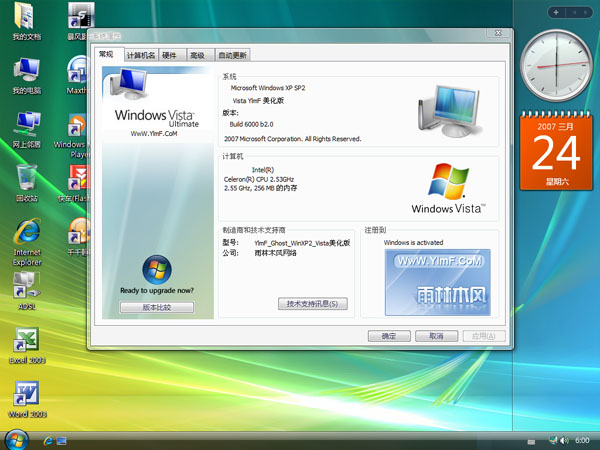Click the WwW.YlmF.CoM text under Vista Ultimate
600x450 pixels.
(154, 134)
